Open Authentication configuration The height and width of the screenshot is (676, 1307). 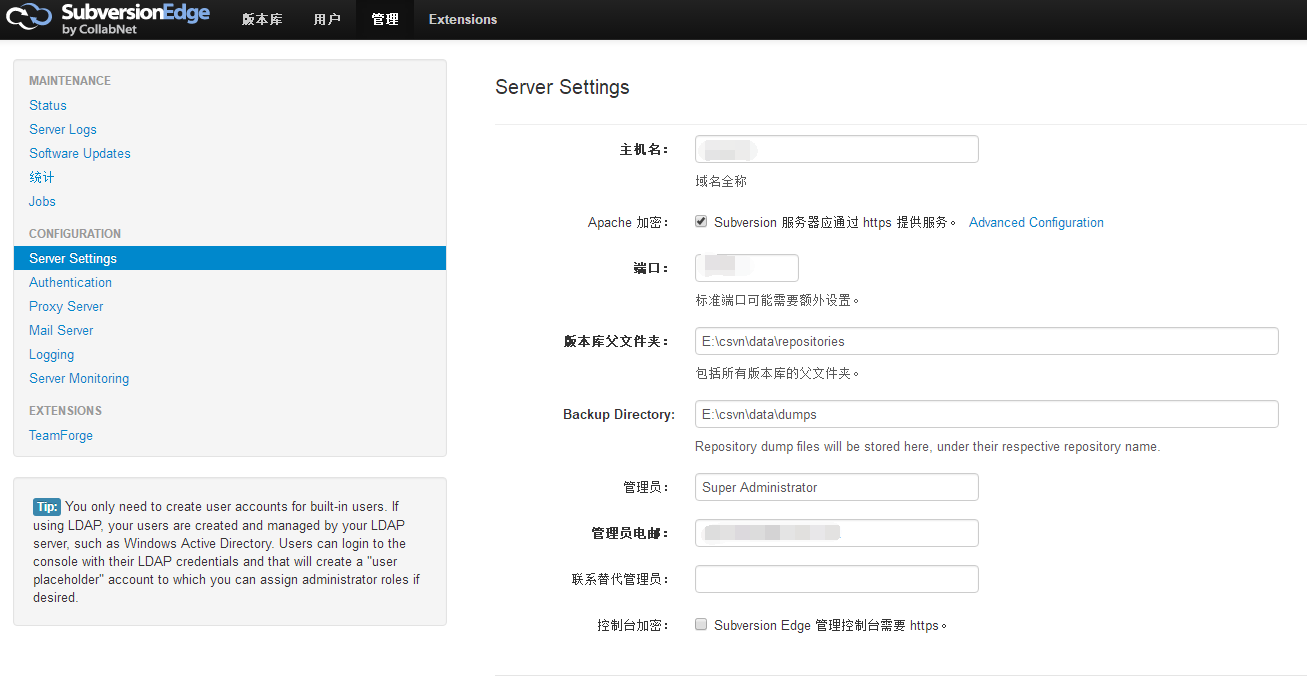(x=70, y=282)
